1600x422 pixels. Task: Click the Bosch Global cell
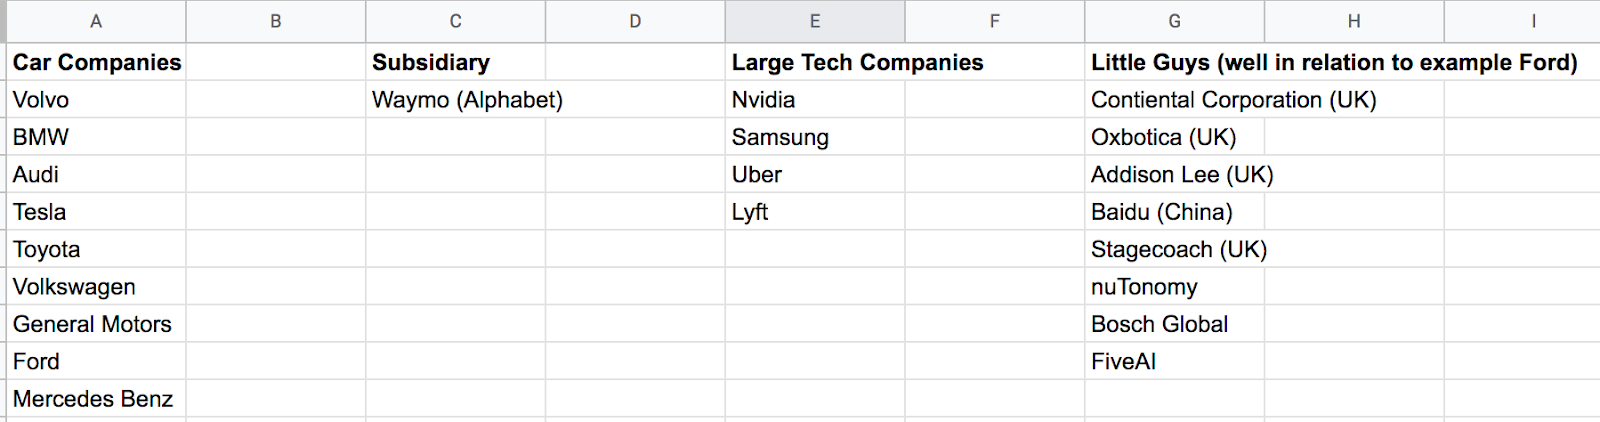1174,324
